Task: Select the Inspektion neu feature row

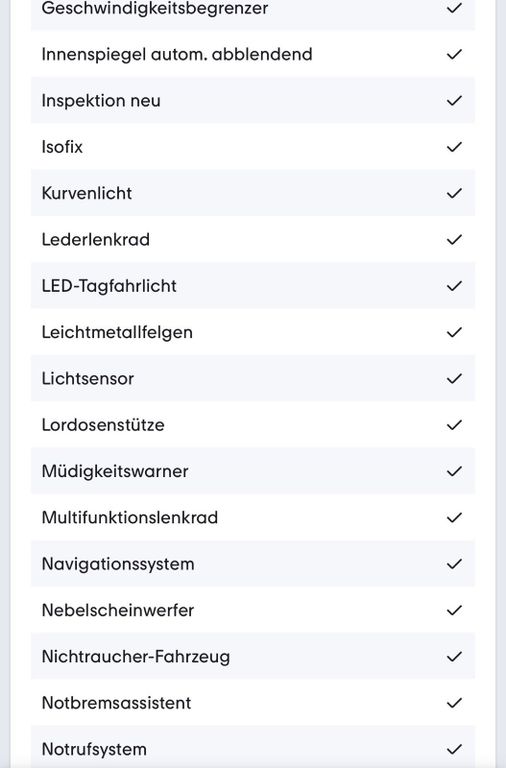Action: click(253, 100)
